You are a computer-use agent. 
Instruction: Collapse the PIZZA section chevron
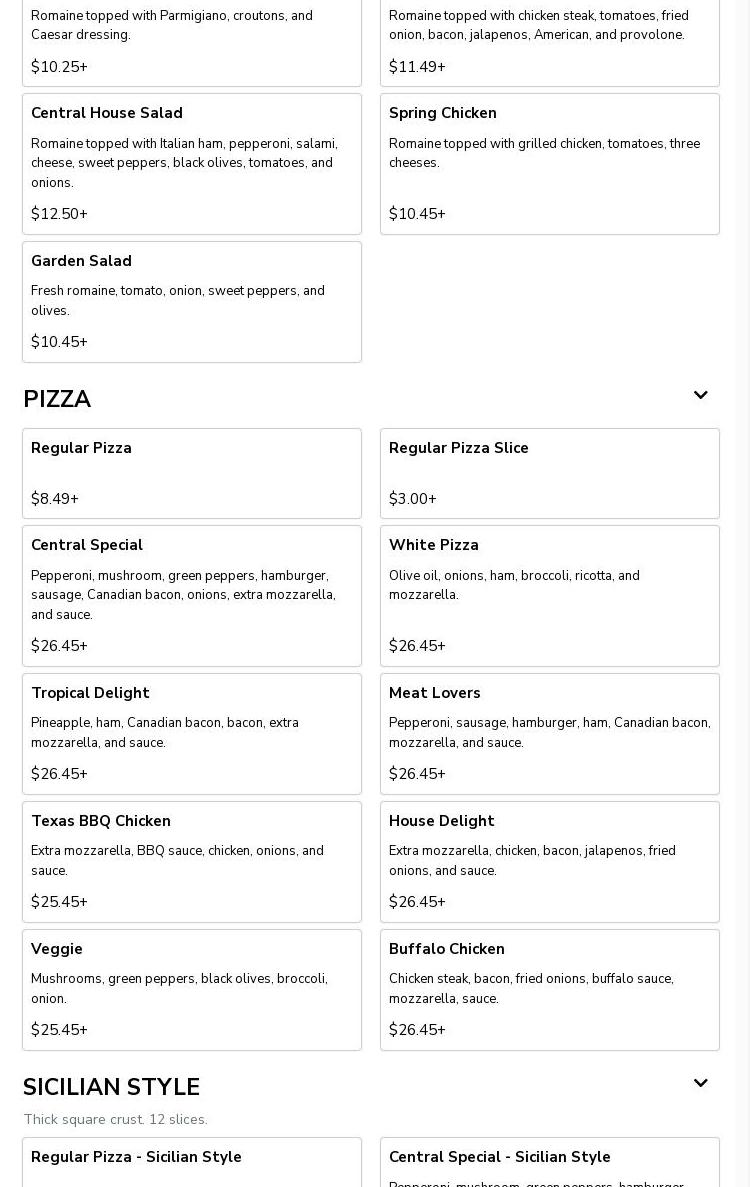coord(700,396)
